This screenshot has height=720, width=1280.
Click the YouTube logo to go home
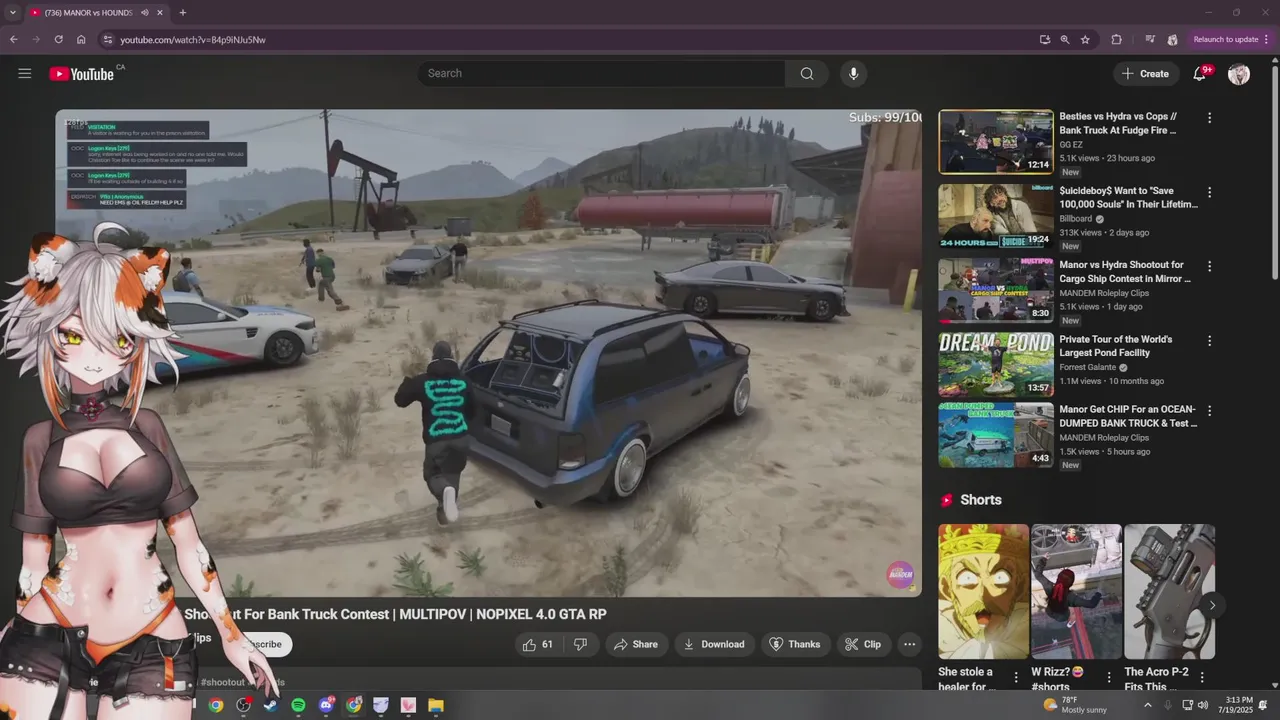81,74
